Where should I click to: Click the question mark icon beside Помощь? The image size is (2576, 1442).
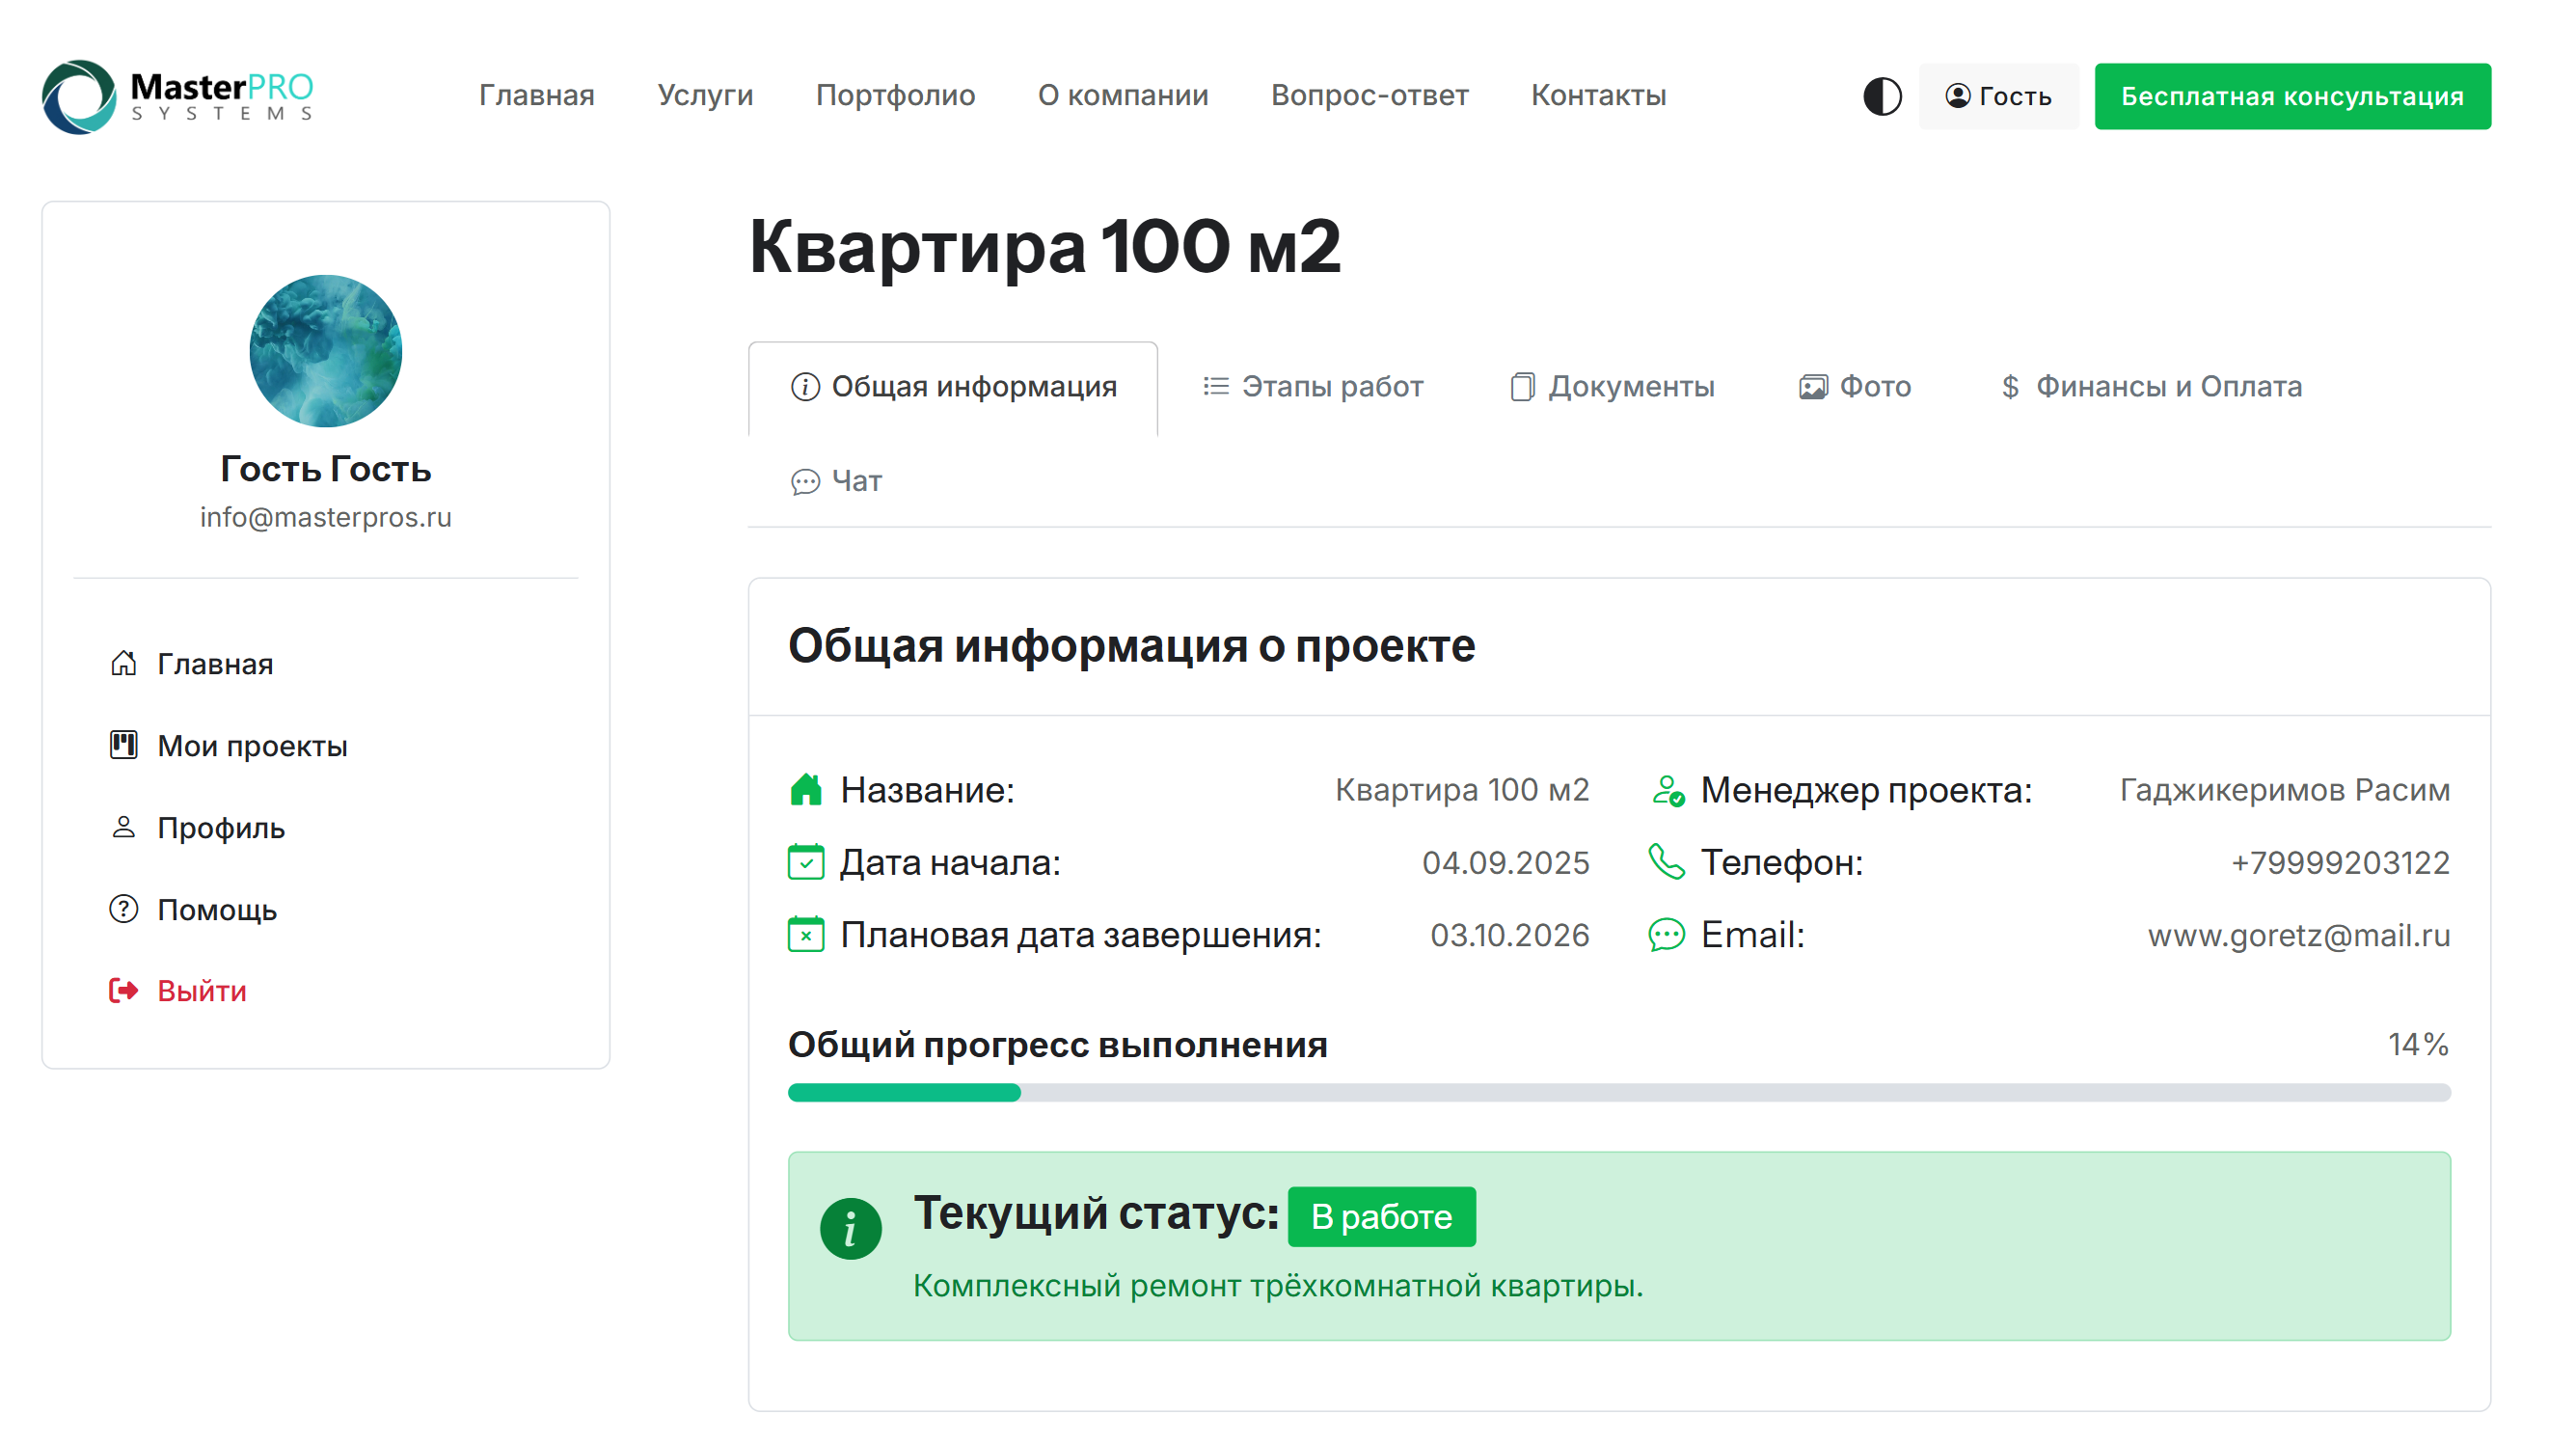point(123,909)
